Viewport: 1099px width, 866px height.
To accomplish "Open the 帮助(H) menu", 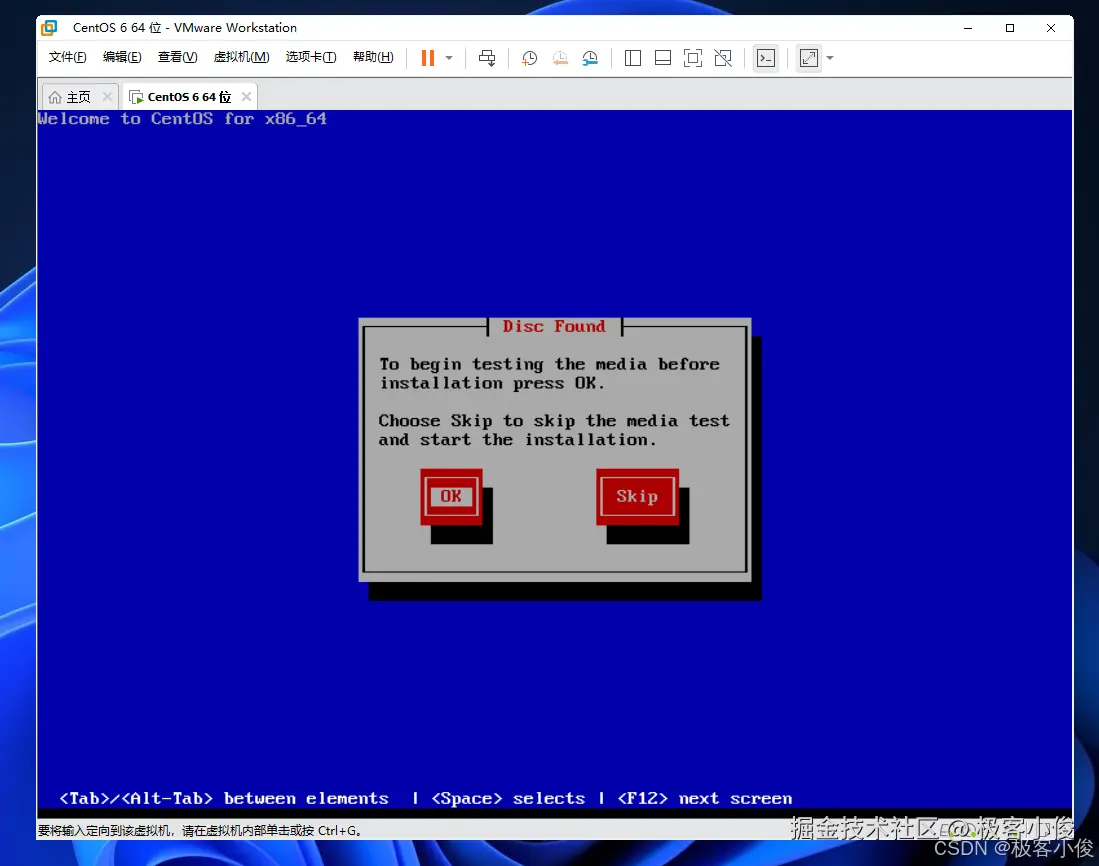I will 373,57.
